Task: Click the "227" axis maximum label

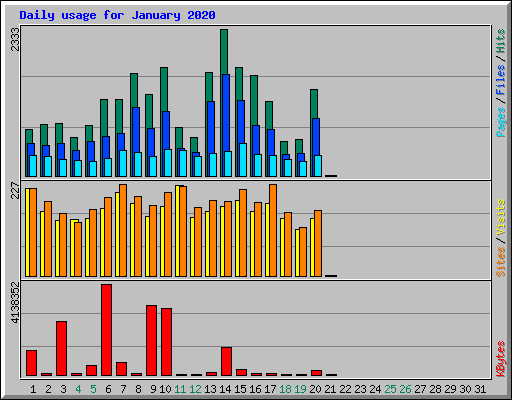Action: point(15,190)
